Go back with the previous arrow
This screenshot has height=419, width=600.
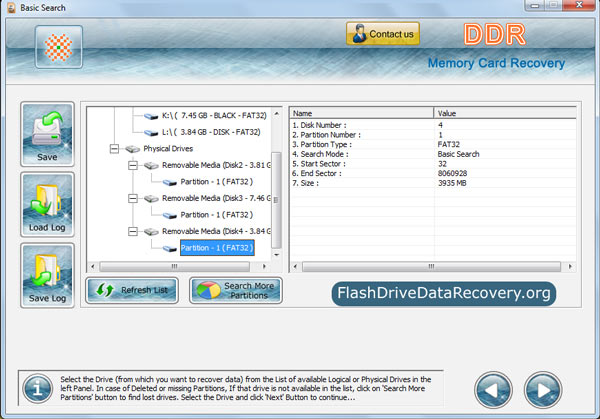coord(493,390)
